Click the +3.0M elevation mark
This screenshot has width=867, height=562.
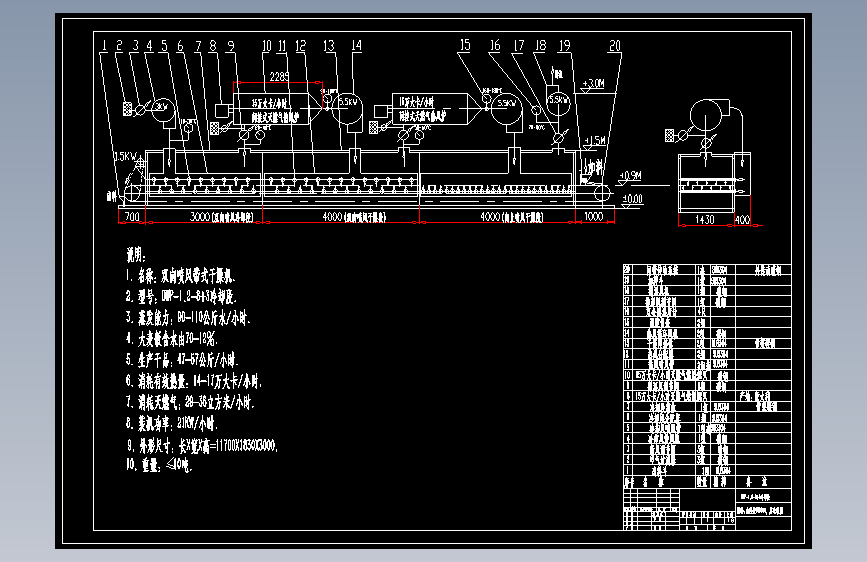click(593, 84)
